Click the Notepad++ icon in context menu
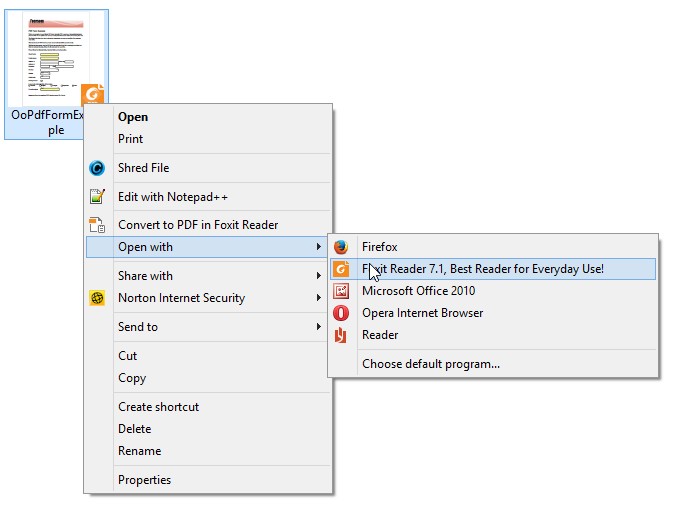Viewport: 677px width, 506px height. click(97, 196)
